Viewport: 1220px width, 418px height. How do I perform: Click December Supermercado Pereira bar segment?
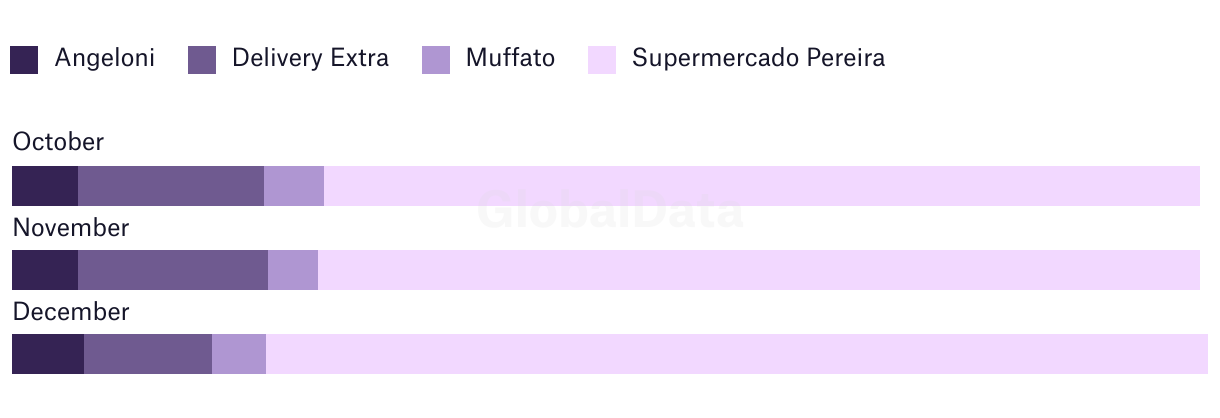point(737,354)
